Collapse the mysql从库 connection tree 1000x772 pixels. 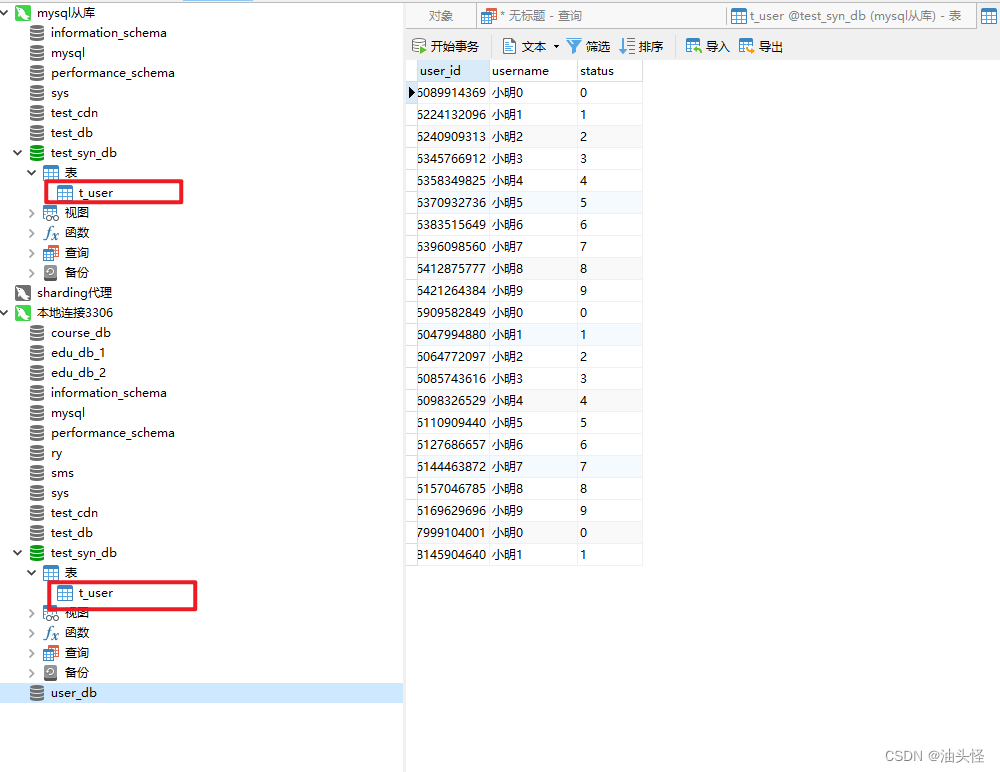[x=6, y=13]
